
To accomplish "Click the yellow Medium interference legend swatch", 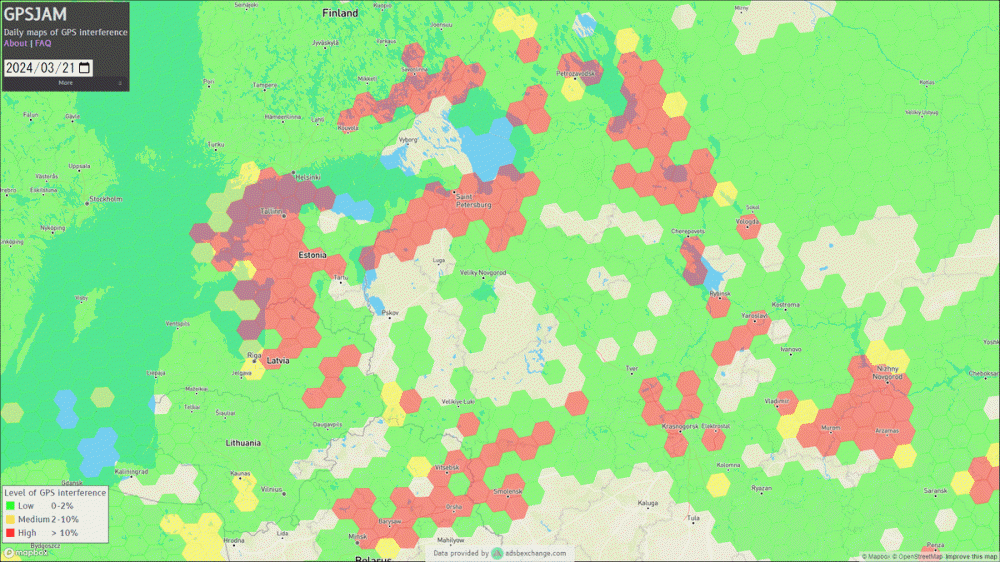I will (9, 519).
